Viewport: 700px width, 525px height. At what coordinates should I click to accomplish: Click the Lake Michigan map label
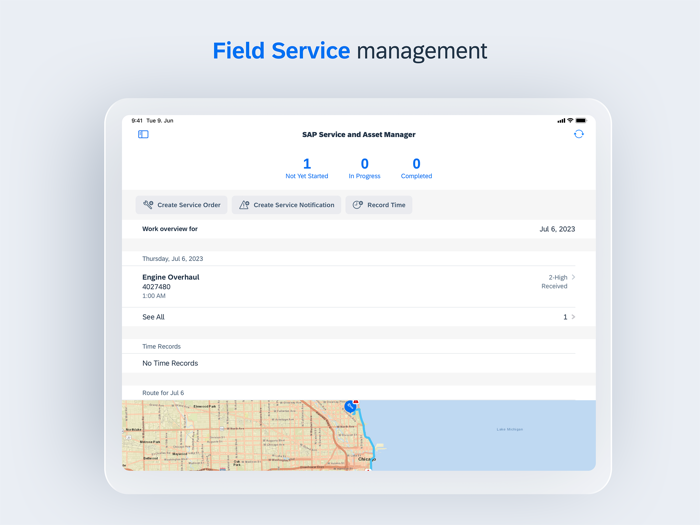point(509,429)
